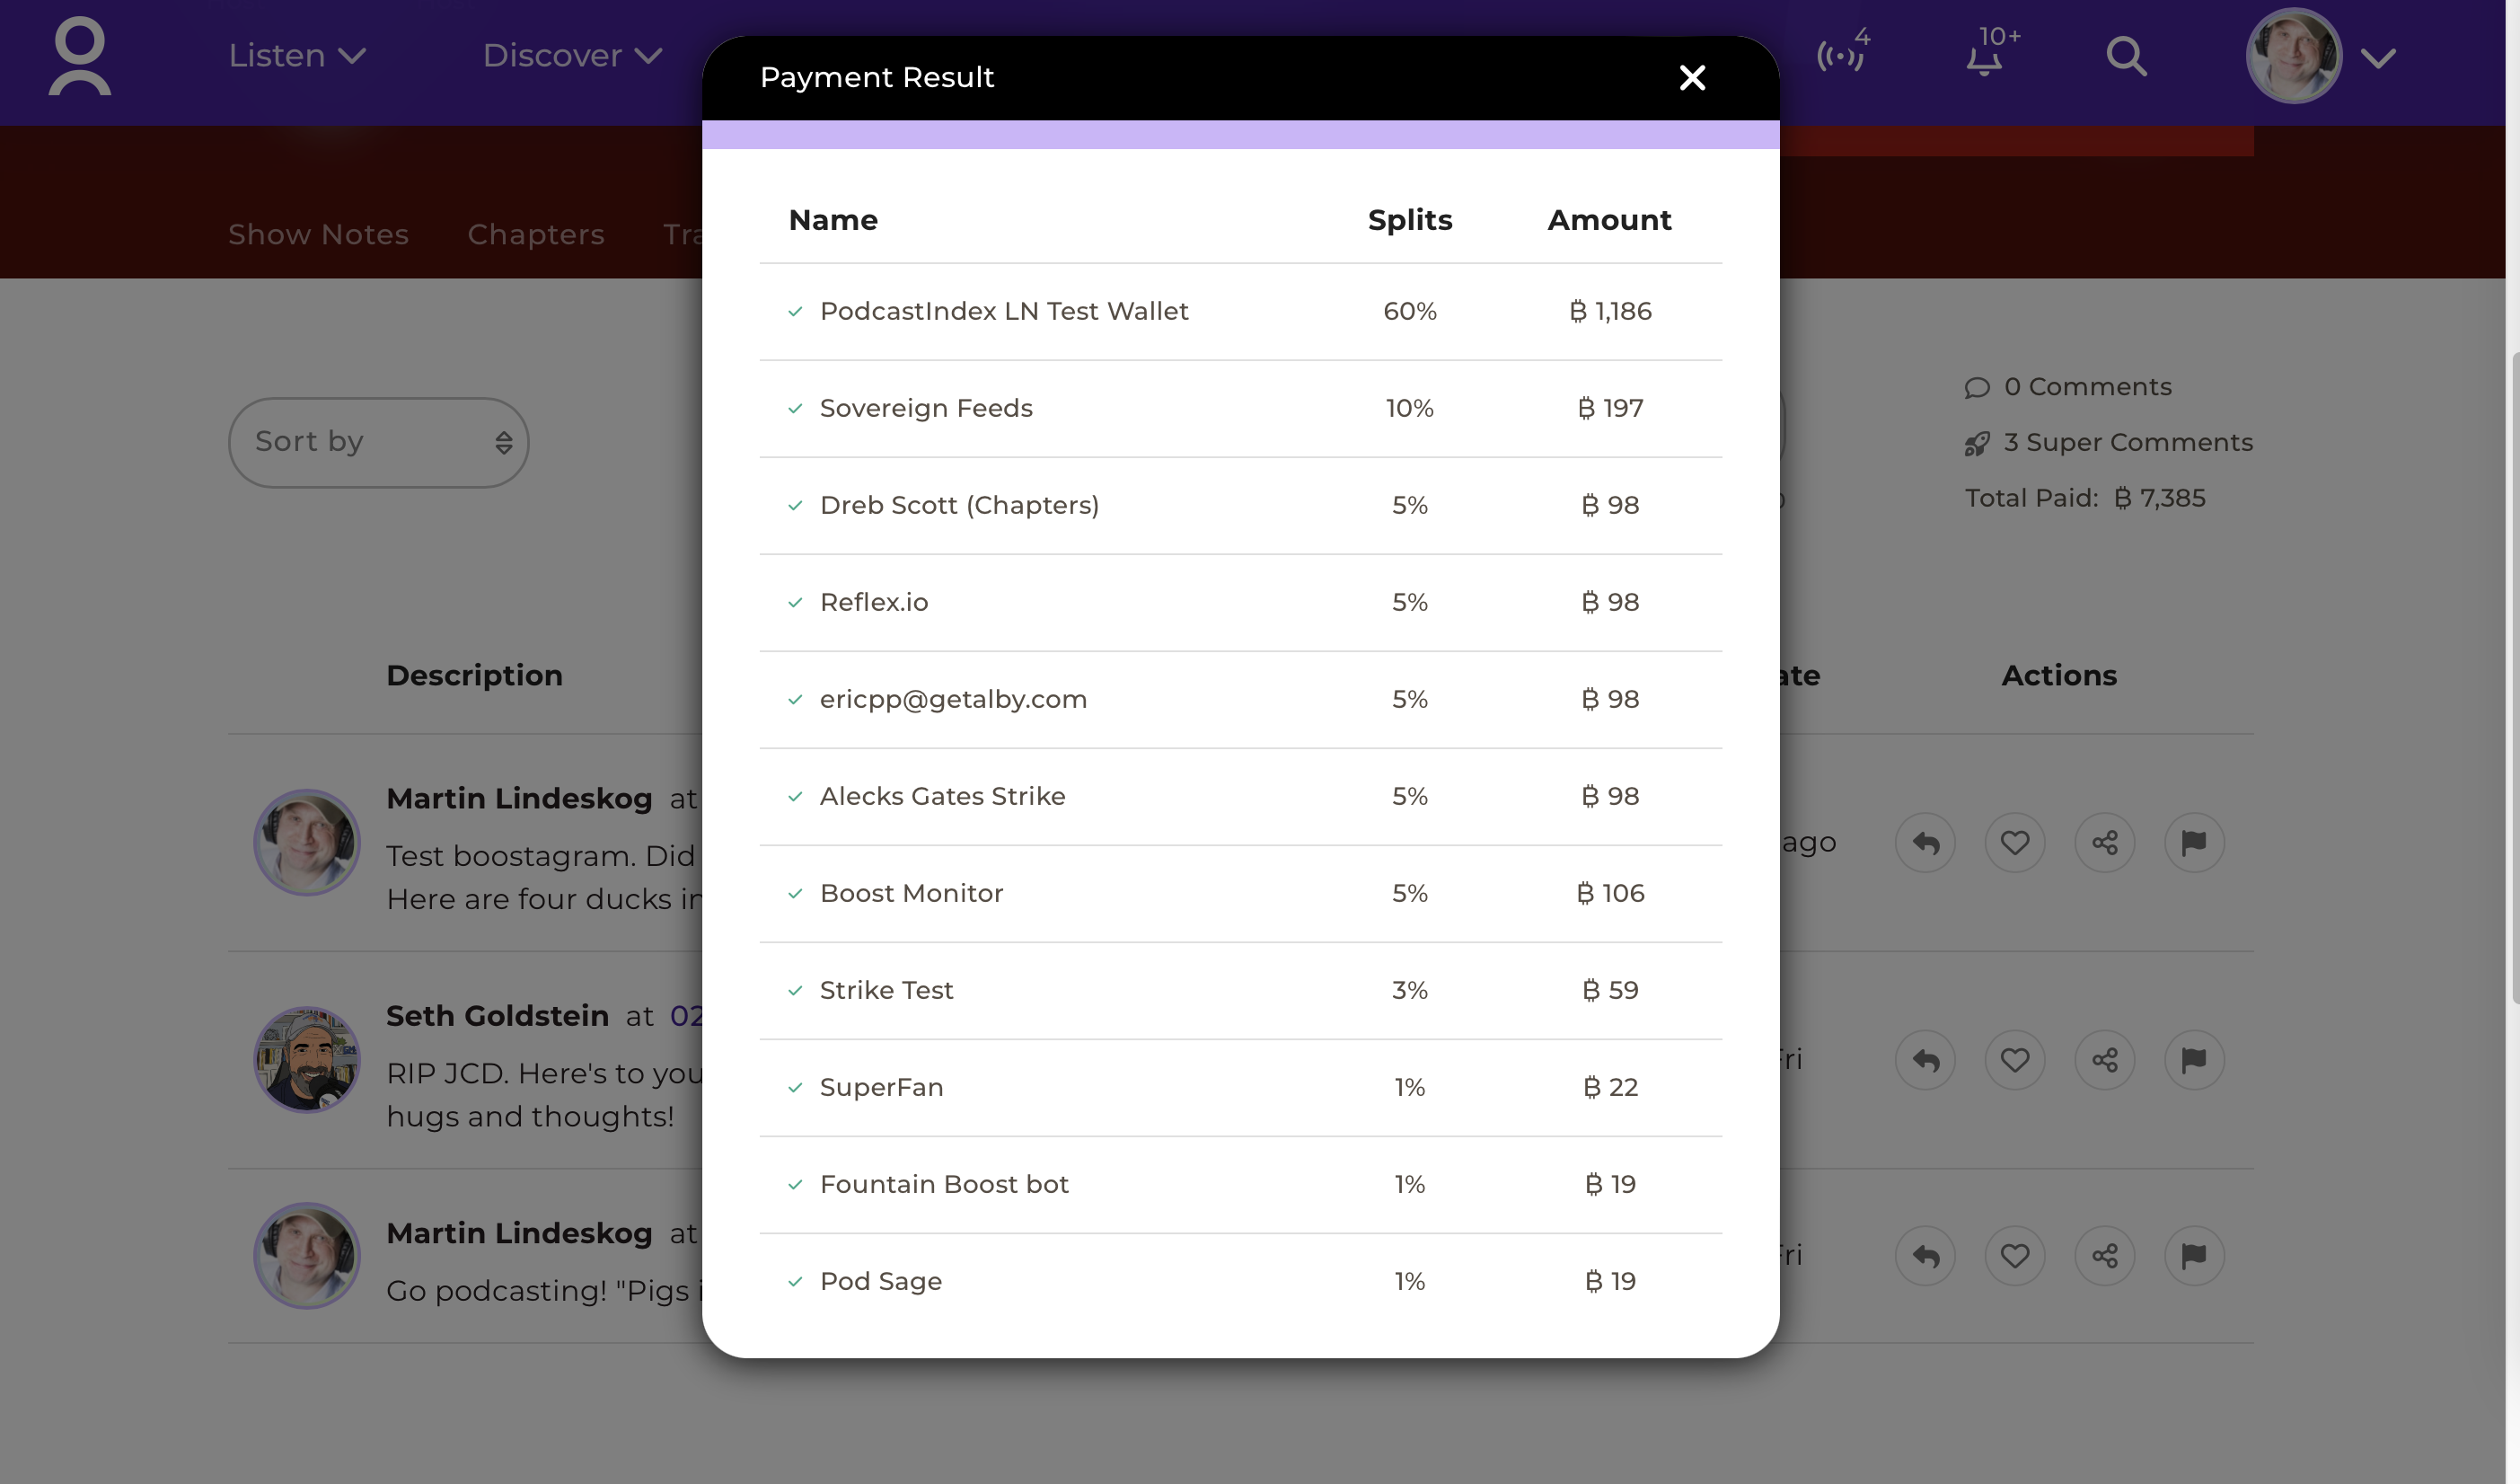Open Martin Lindeskog's name on Go podcasting comment
This screenshot has height=1484, width=2520.
coord(519,1234)
